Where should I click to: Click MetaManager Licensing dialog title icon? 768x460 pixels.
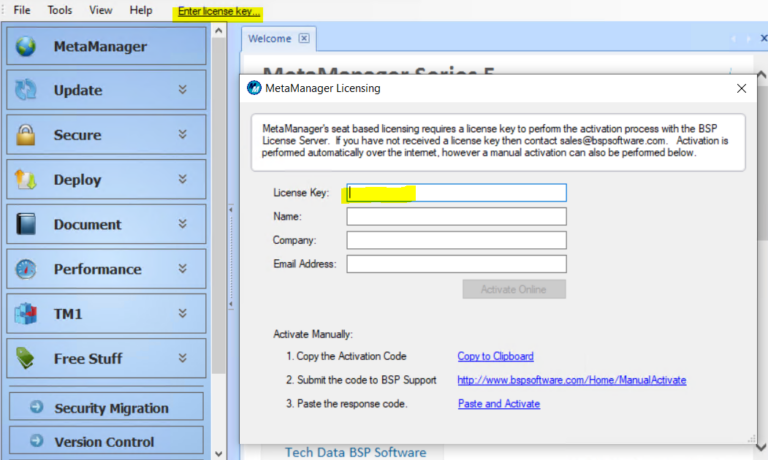[x=254, y=88]
